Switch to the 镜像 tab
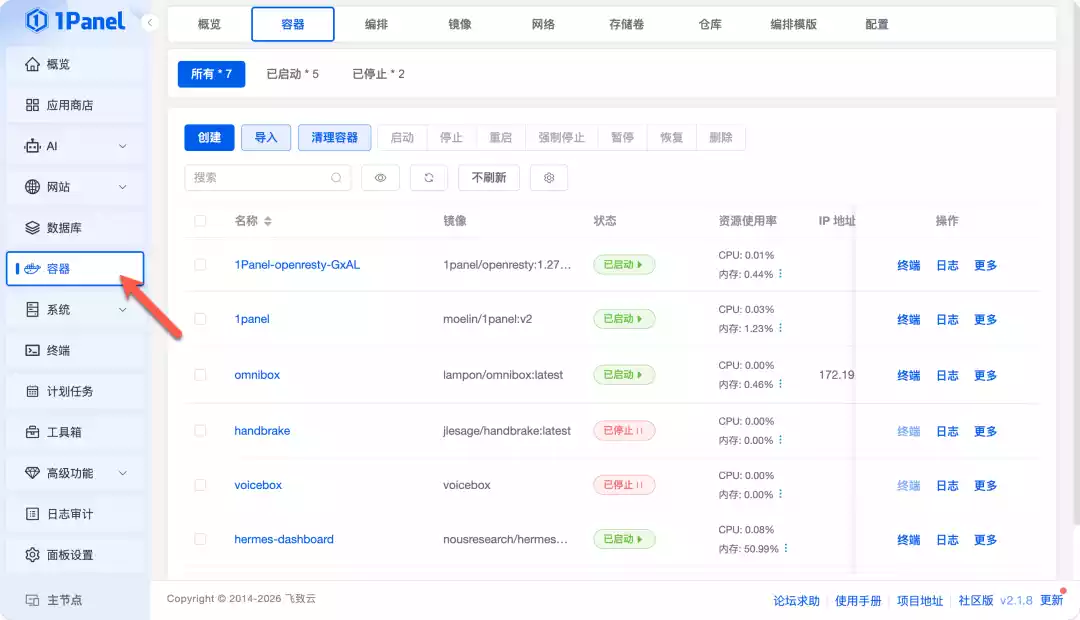Image resolution: width=1080 pixels, height=620 pixels. [x=458, y=25]
